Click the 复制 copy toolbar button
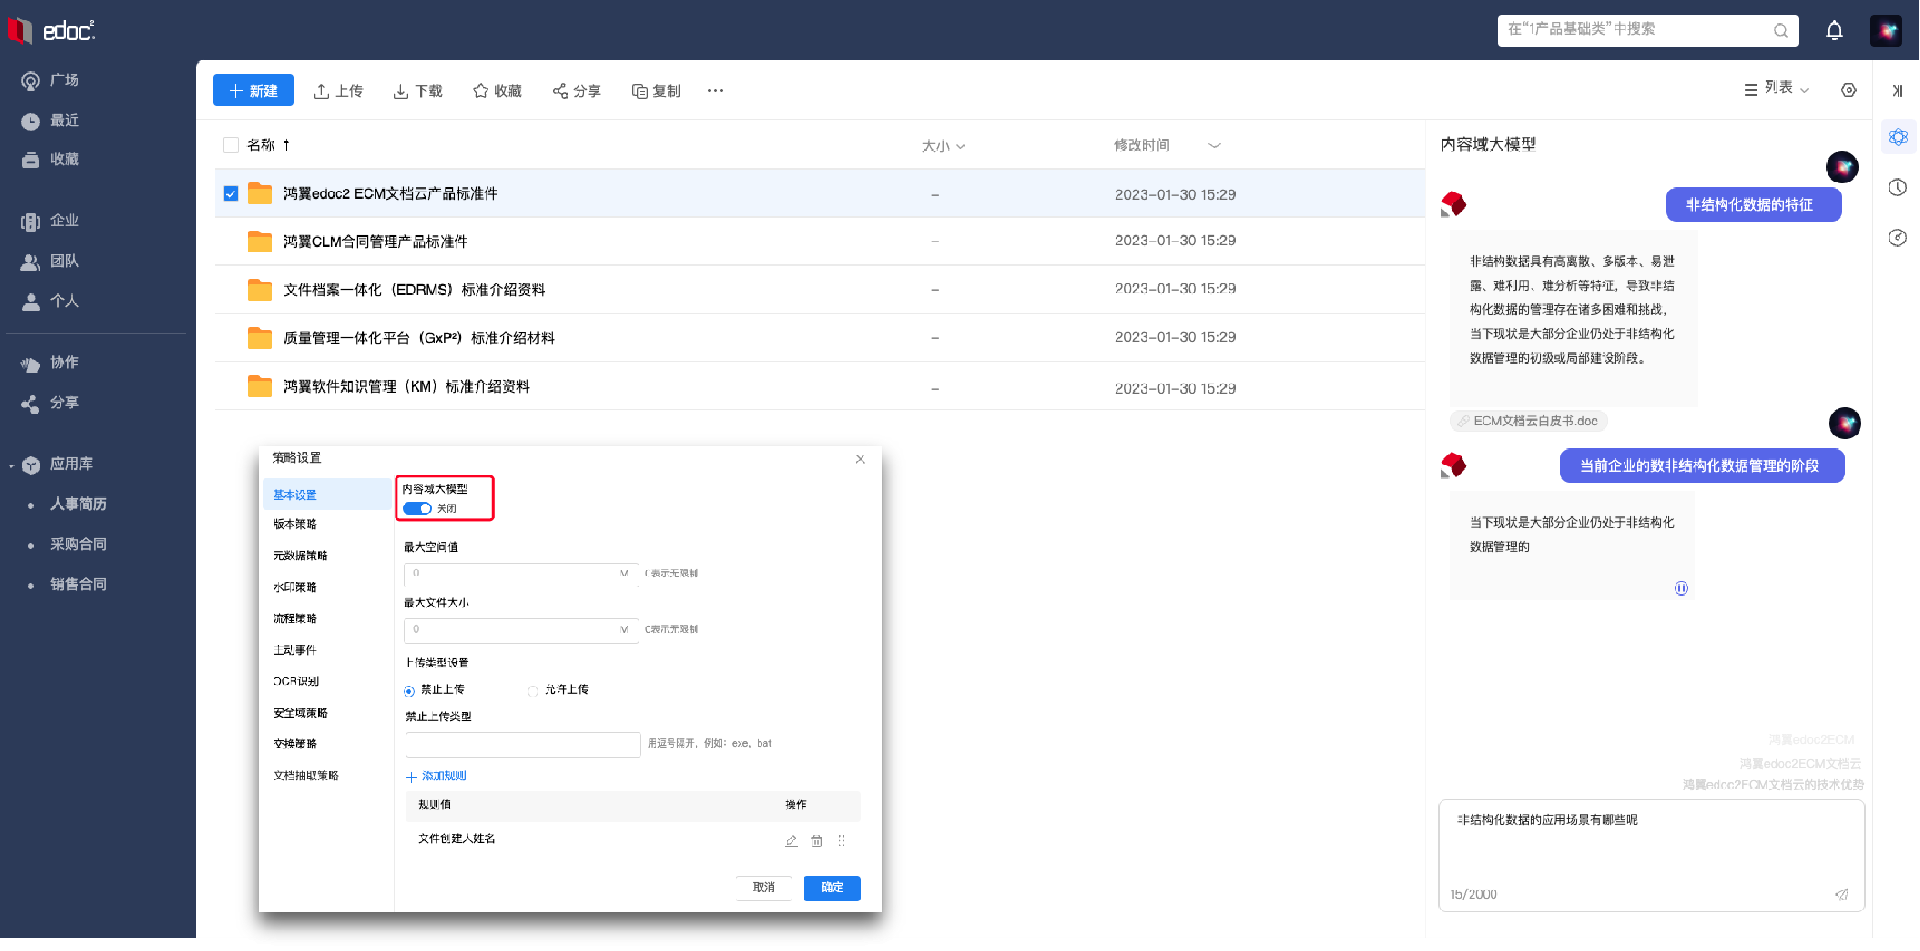Image resolution: width=1920 pixels, height=951 pixels. 656,91
